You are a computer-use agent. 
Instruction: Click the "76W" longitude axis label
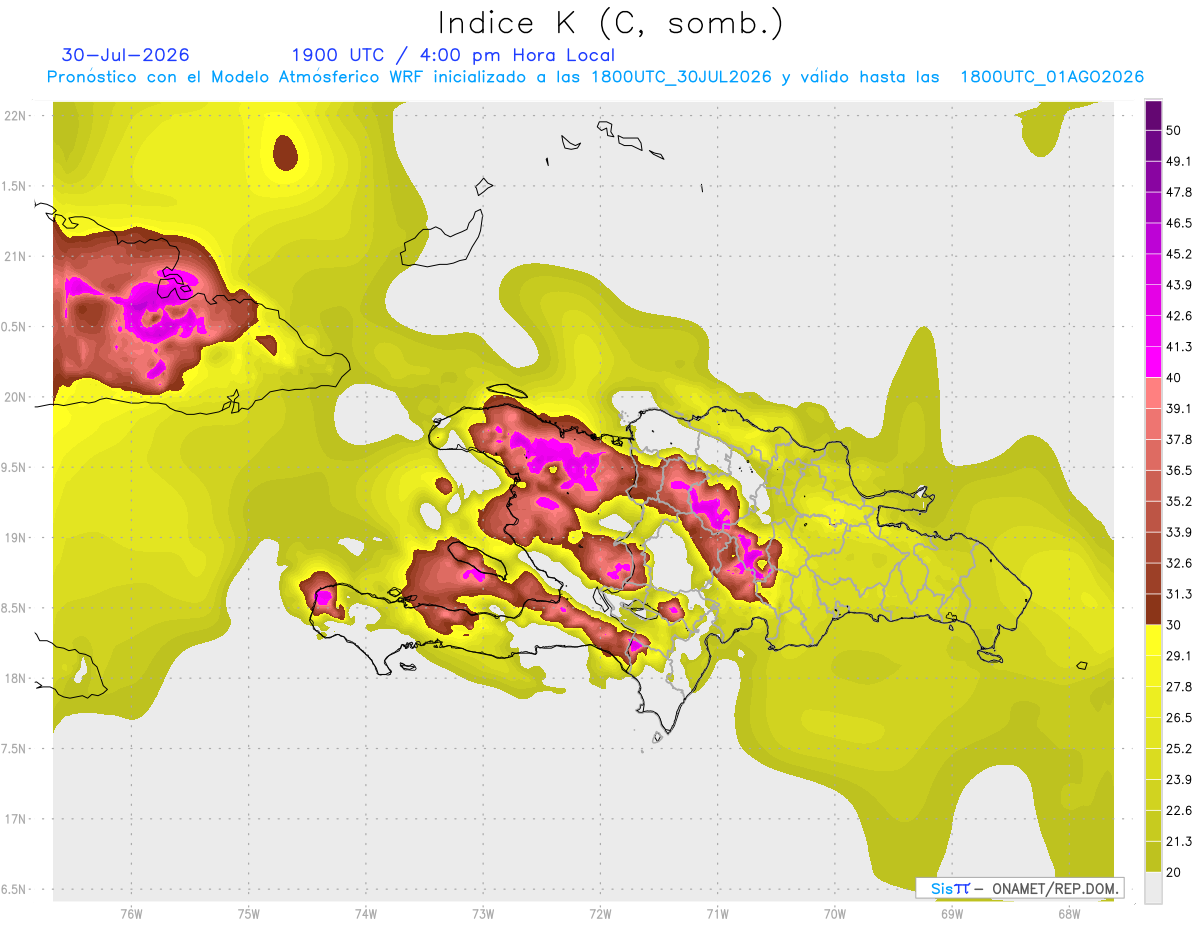[x=131, y=912]
